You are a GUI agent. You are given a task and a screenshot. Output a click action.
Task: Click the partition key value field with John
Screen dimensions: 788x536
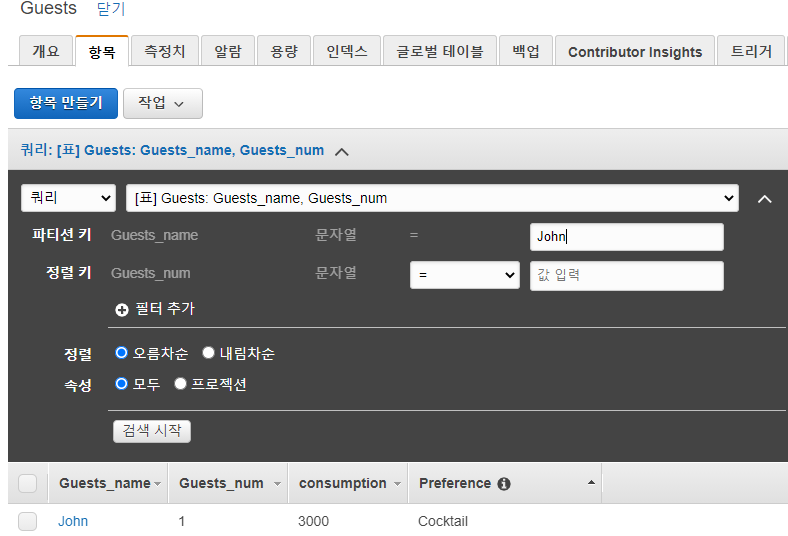627,237
